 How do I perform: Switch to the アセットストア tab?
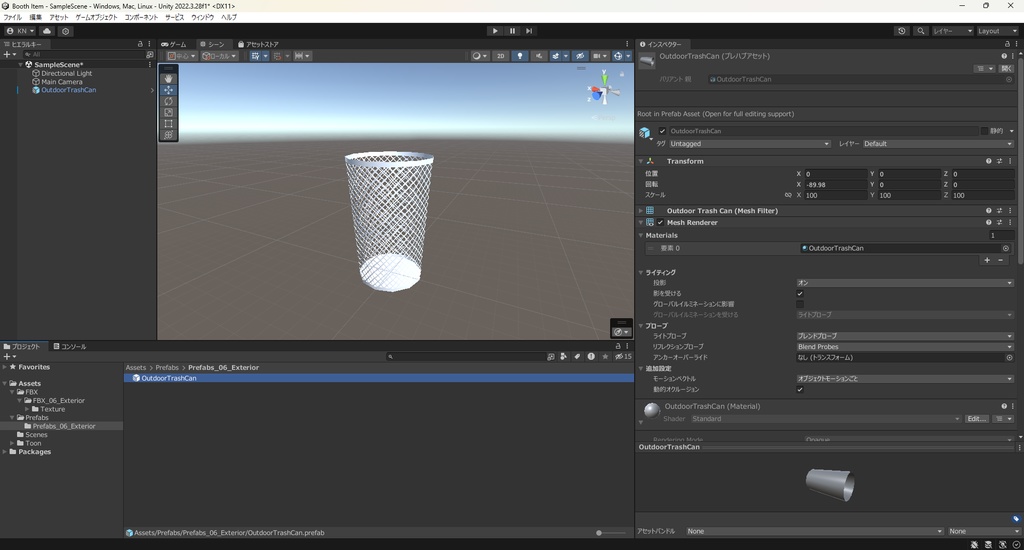[259, 44]
